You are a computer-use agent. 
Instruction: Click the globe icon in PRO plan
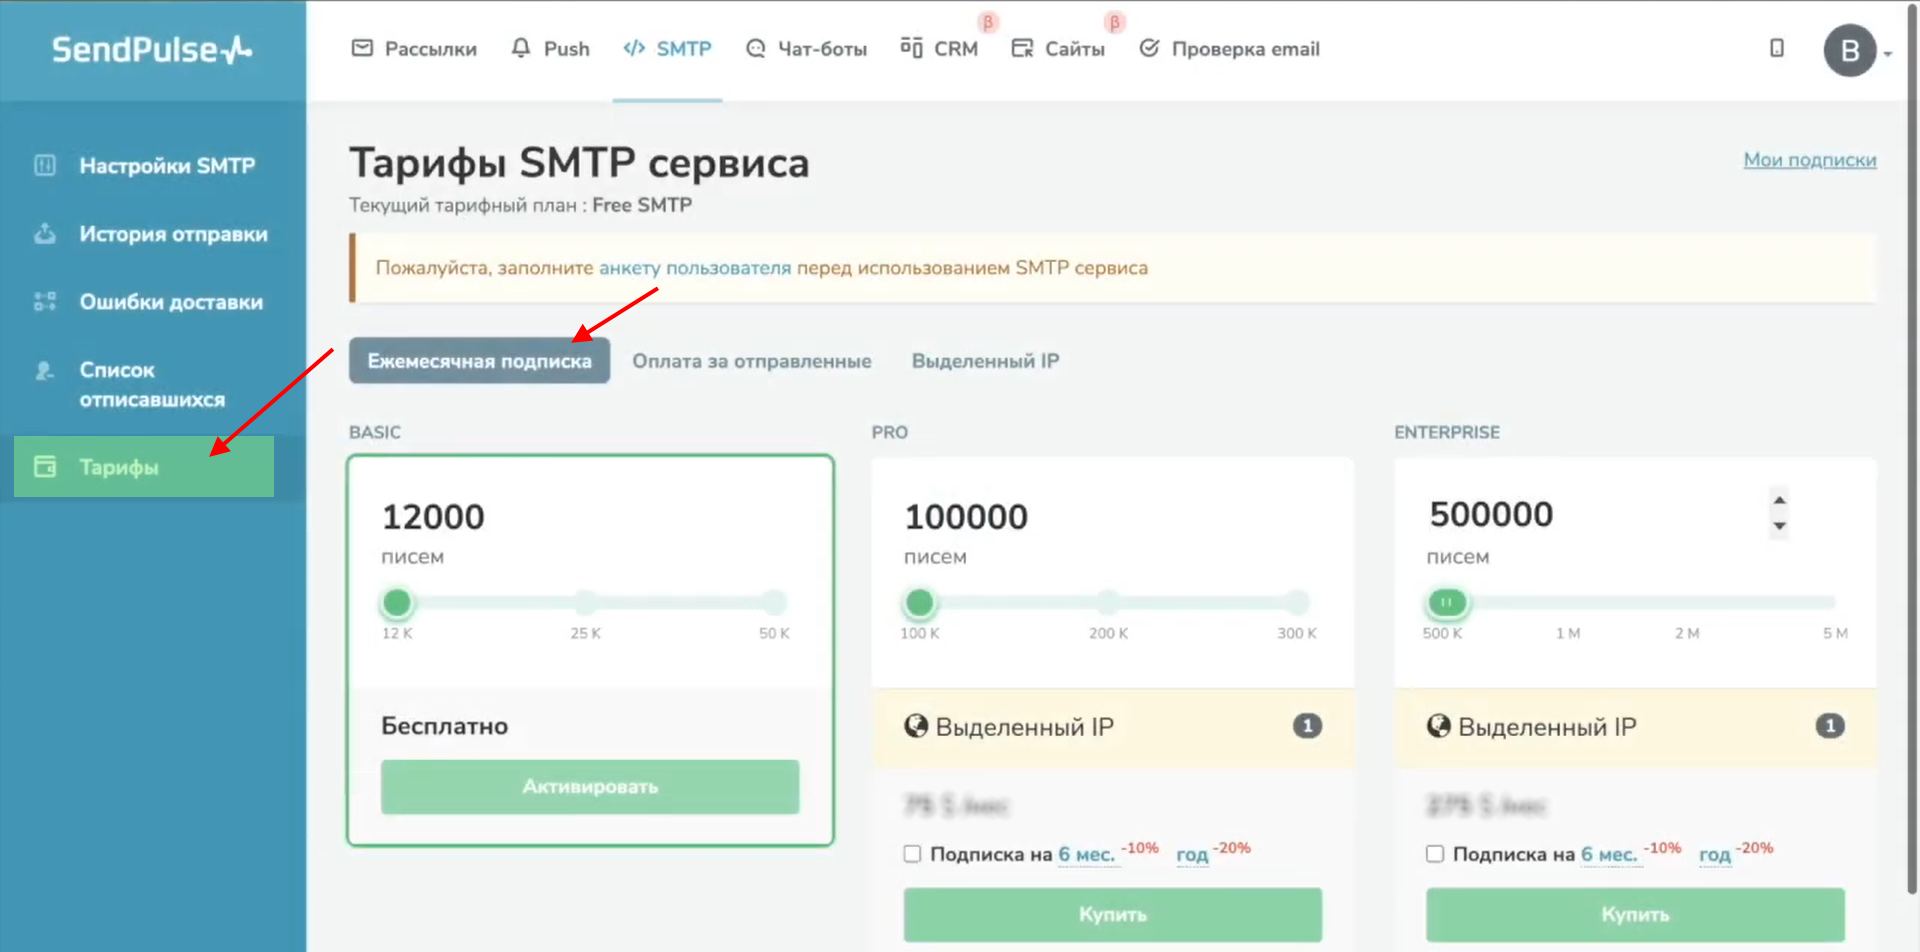pos(915,726)
